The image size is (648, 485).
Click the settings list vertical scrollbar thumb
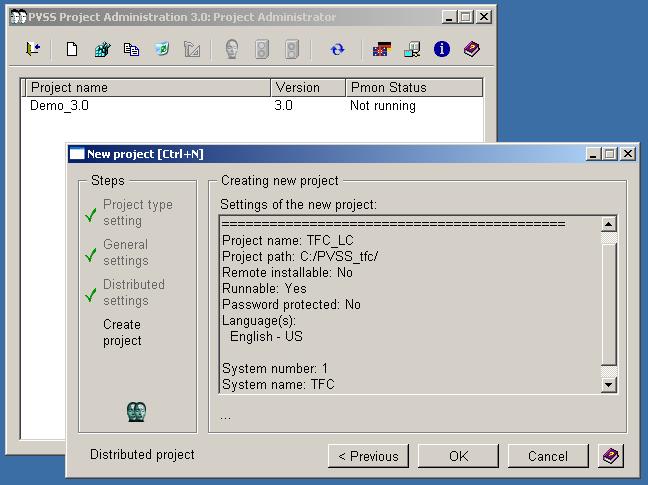609,304
